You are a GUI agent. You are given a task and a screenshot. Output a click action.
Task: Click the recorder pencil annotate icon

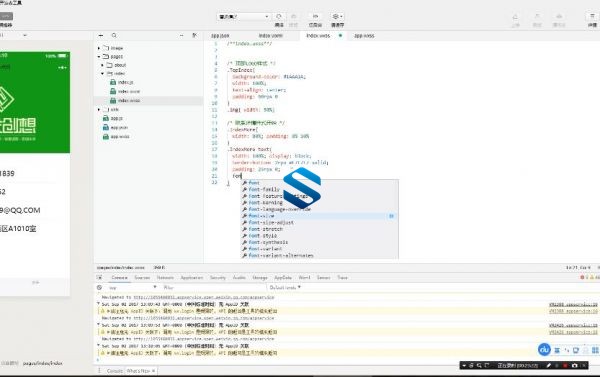(548, 366)
